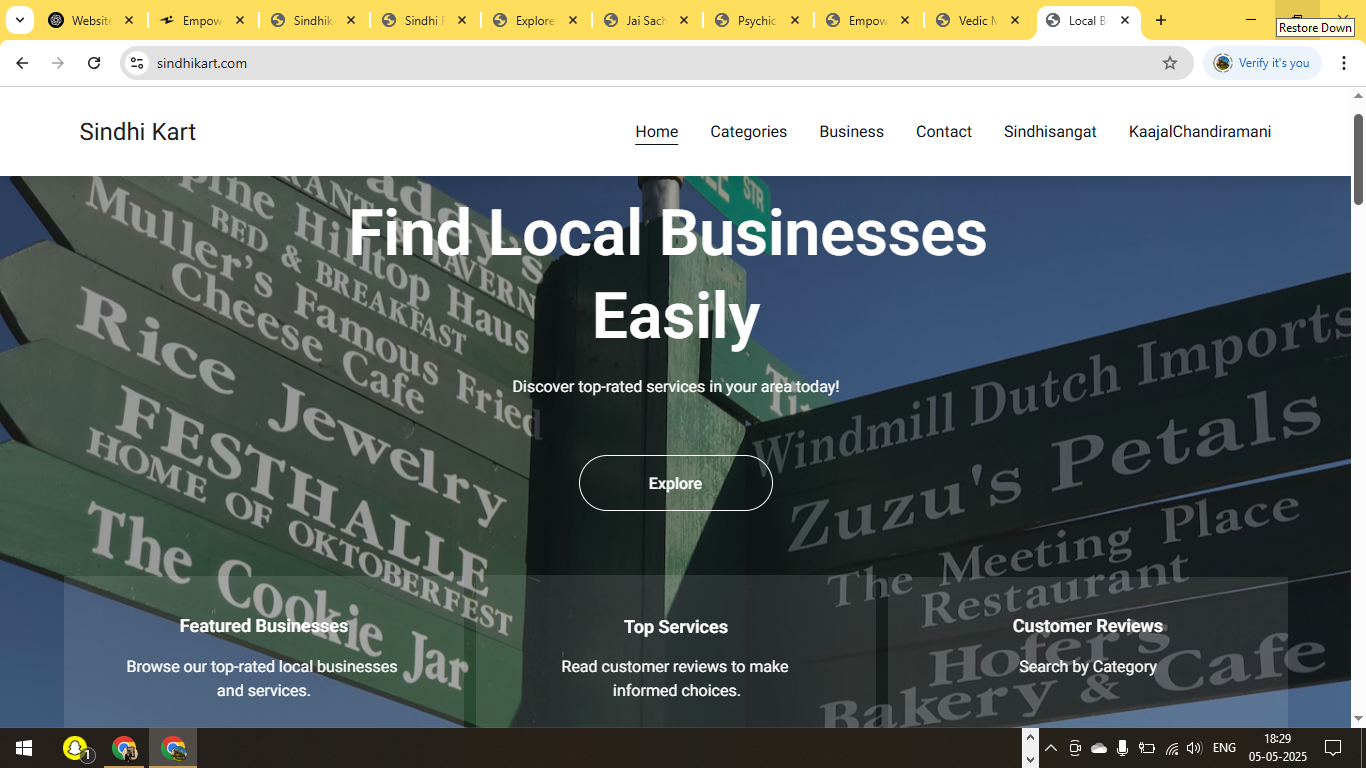Viewport: 1366px width, 768px height.
Task: Open the Categories menu item
Action: pyautogui.click(x=748, y=132)
